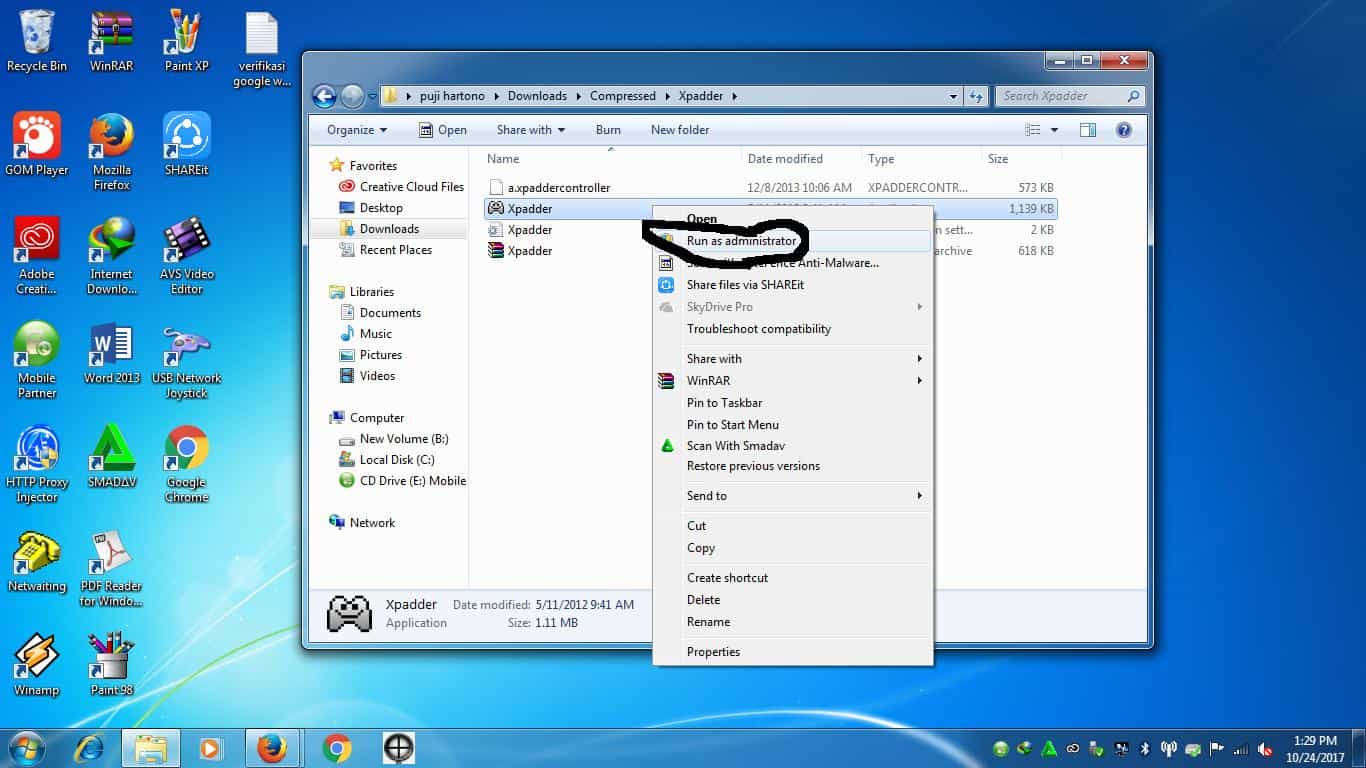This screenshot has height=768, width=1366.
Task: Open the Recycle Bin desktop icon
Action: (x=37, y=40)
